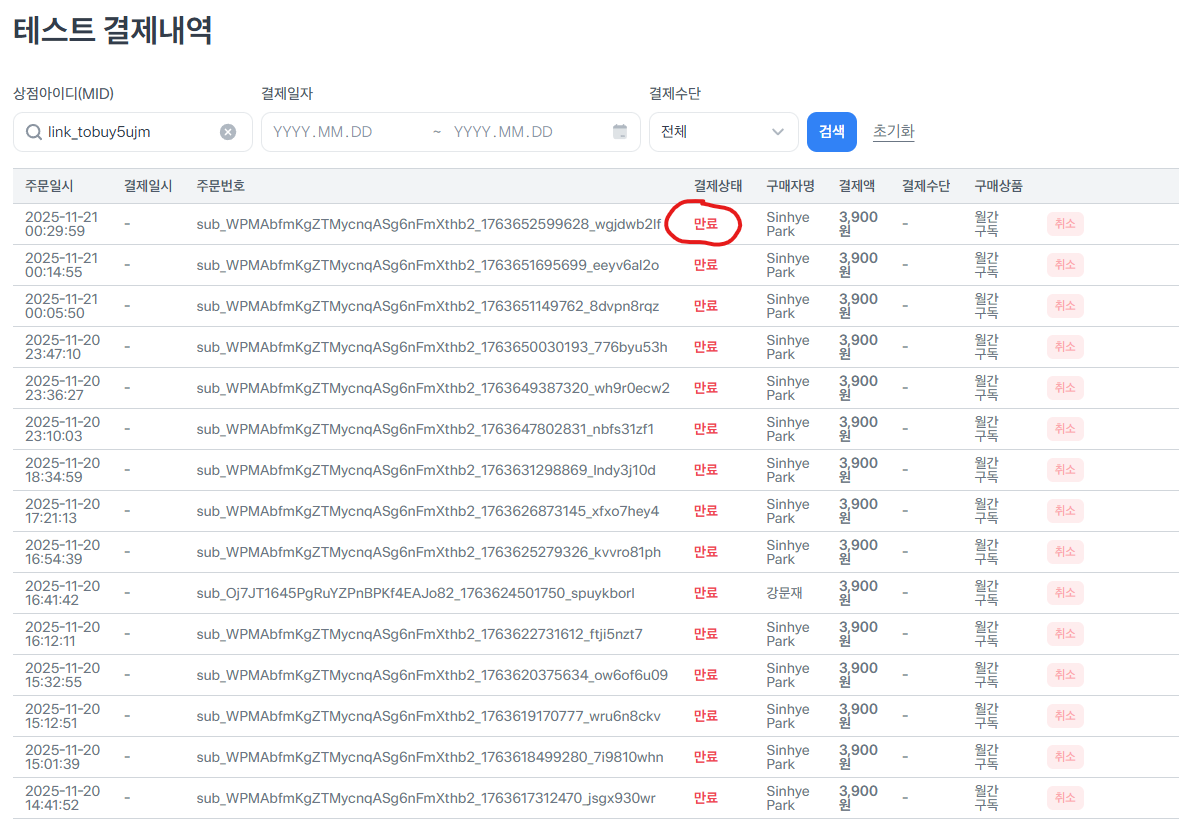
Task: Click the 결제일시 column header
Action: [x=148, y=187]
